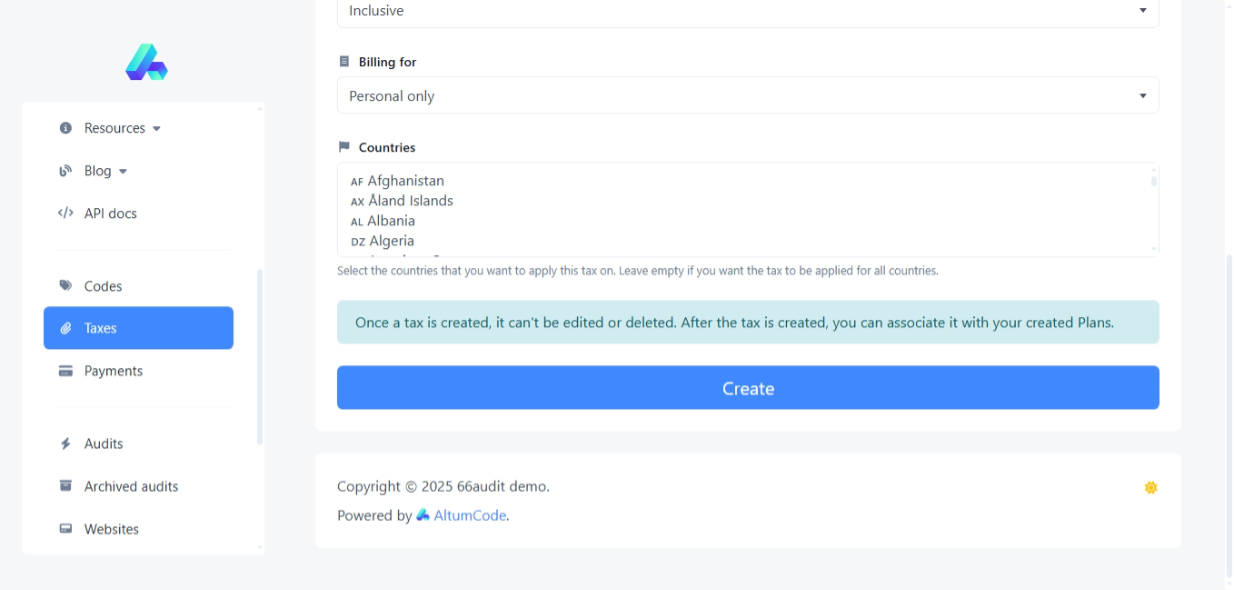Expand the Blog sidebar submenu
Screen dimensions: 1234x590
coord(105,171)
